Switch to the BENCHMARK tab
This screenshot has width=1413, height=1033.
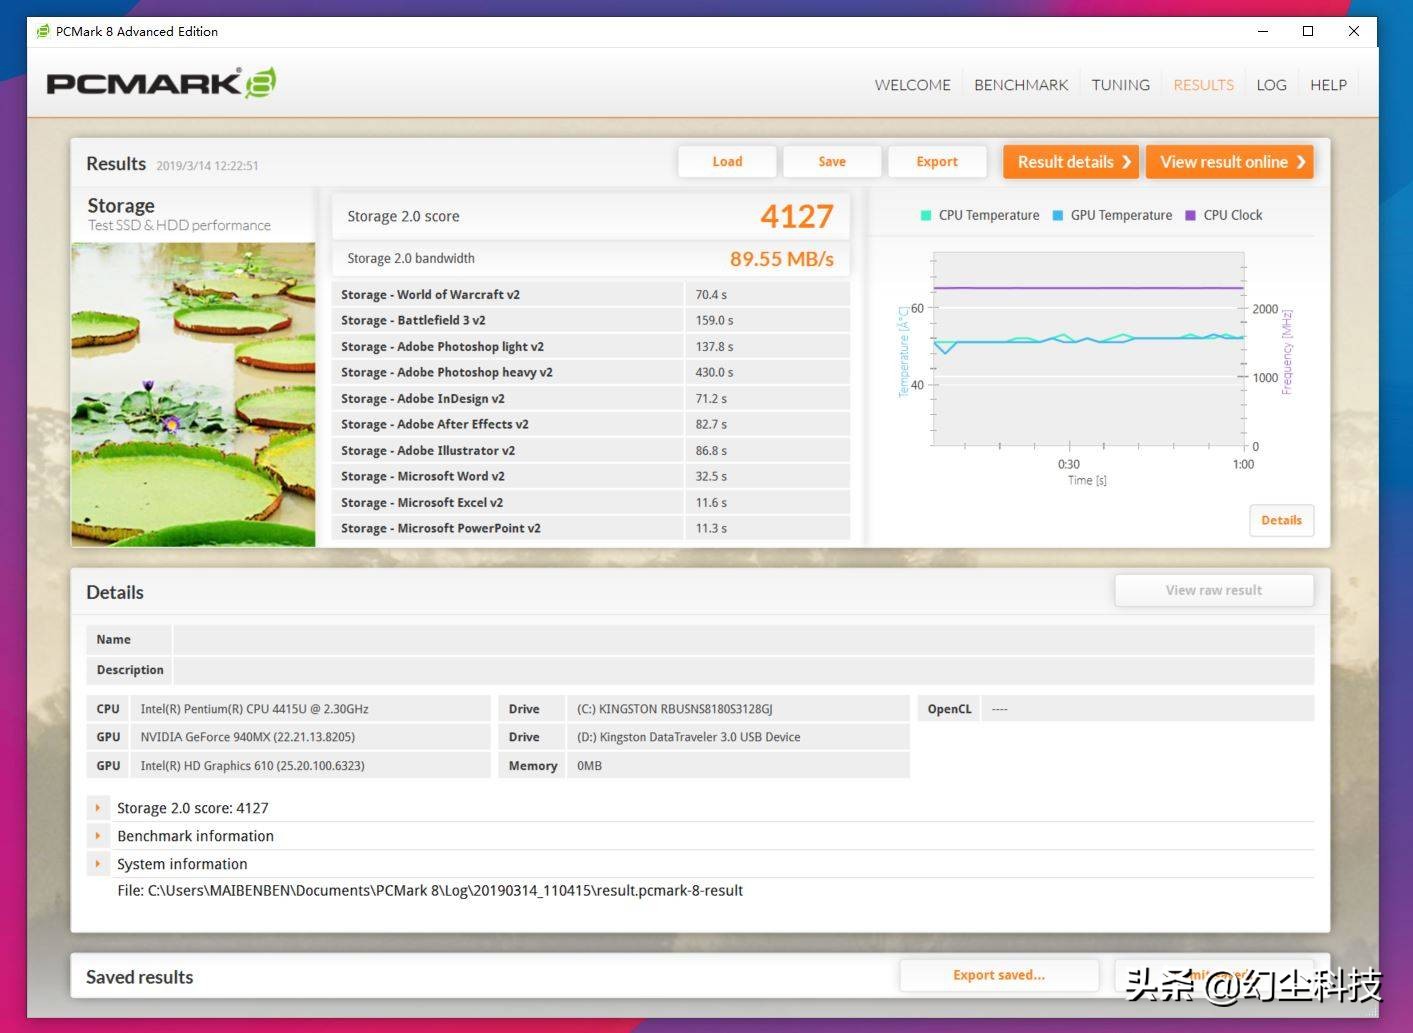(1021, 85)
